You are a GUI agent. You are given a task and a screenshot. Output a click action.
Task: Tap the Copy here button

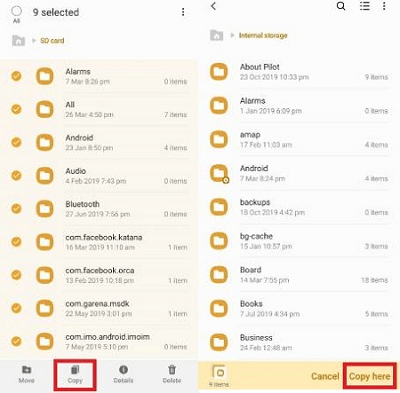pos(369,376)
